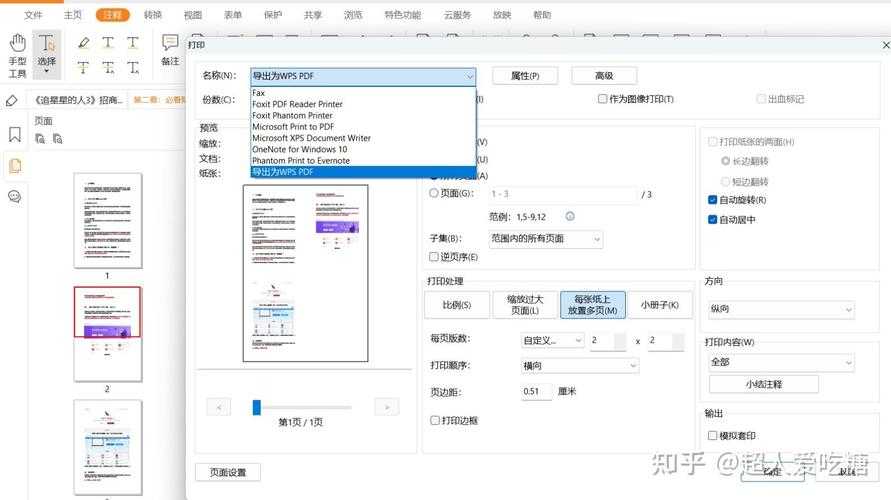891x500 pixels.
Task: Select the 小册子(K) booklet button
Action: pyautogui.click(x=660, y=305)
